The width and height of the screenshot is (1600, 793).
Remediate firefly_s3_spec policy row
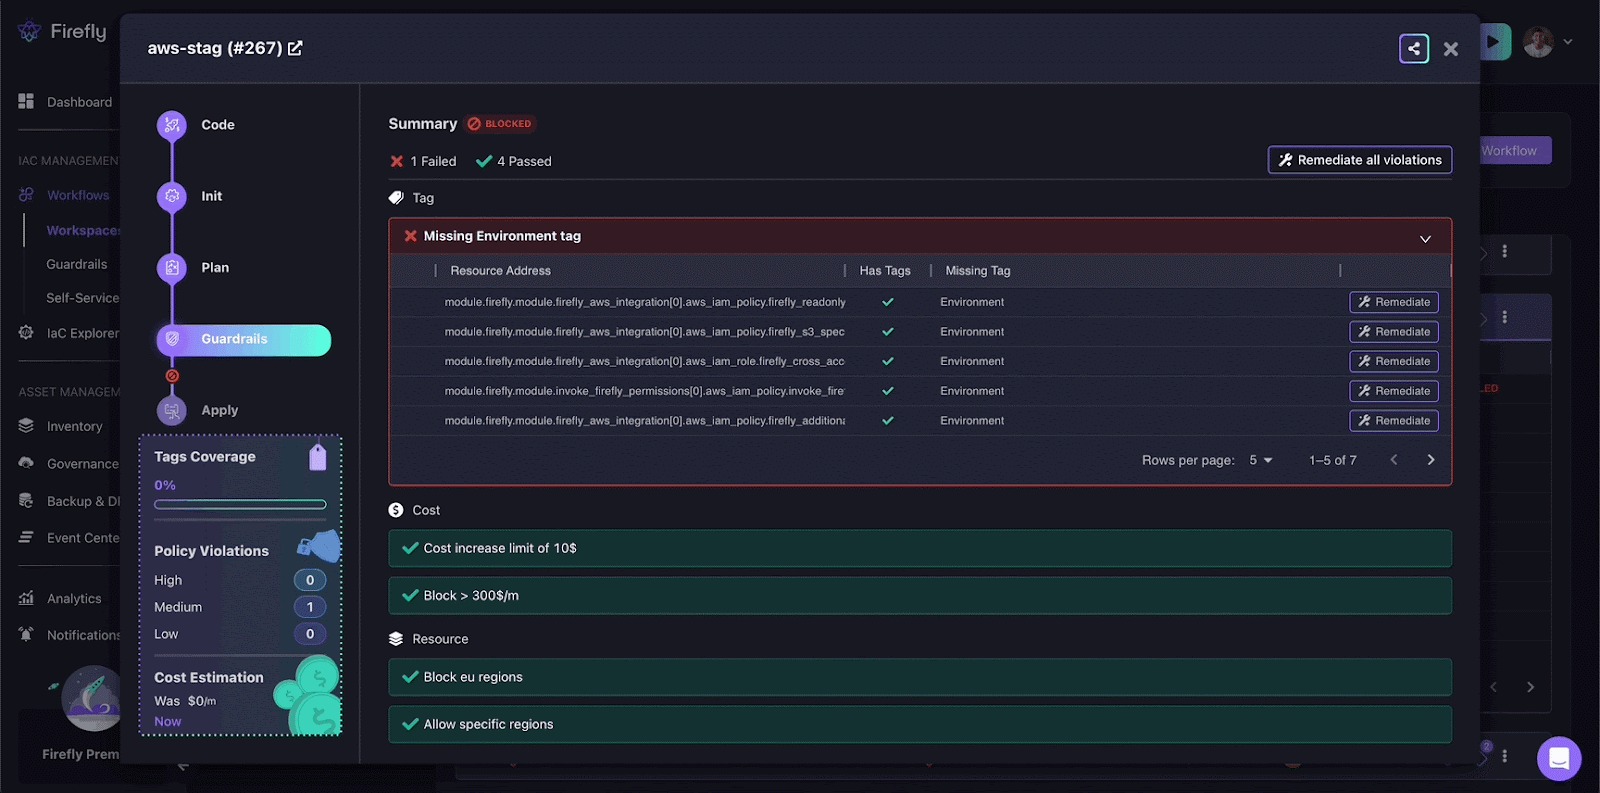[1394, 332]
